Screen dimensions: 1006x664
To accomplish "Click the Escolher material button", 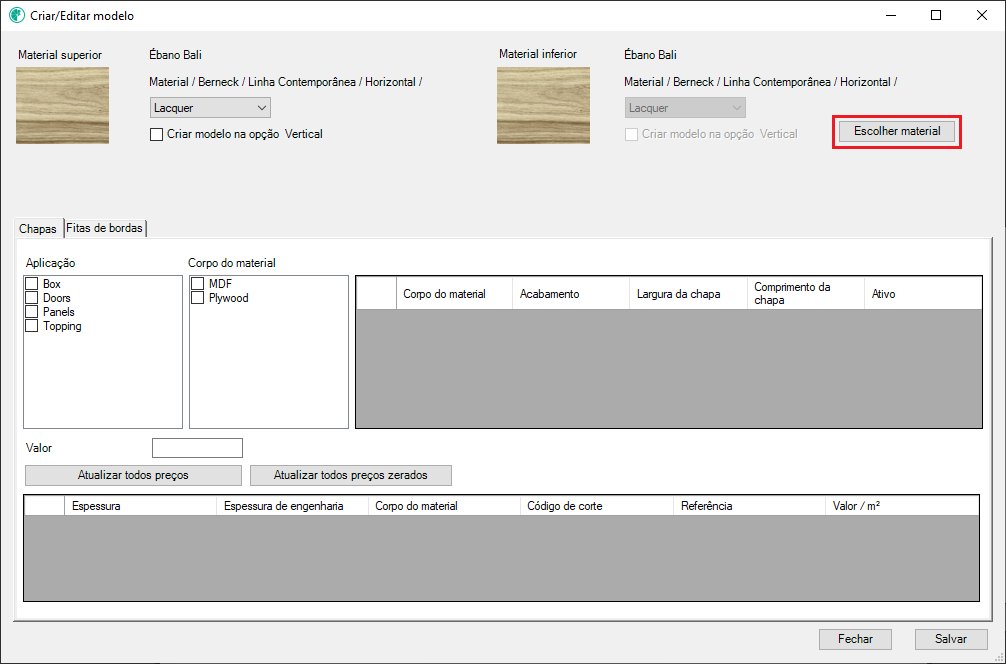I will pos(897,131).
